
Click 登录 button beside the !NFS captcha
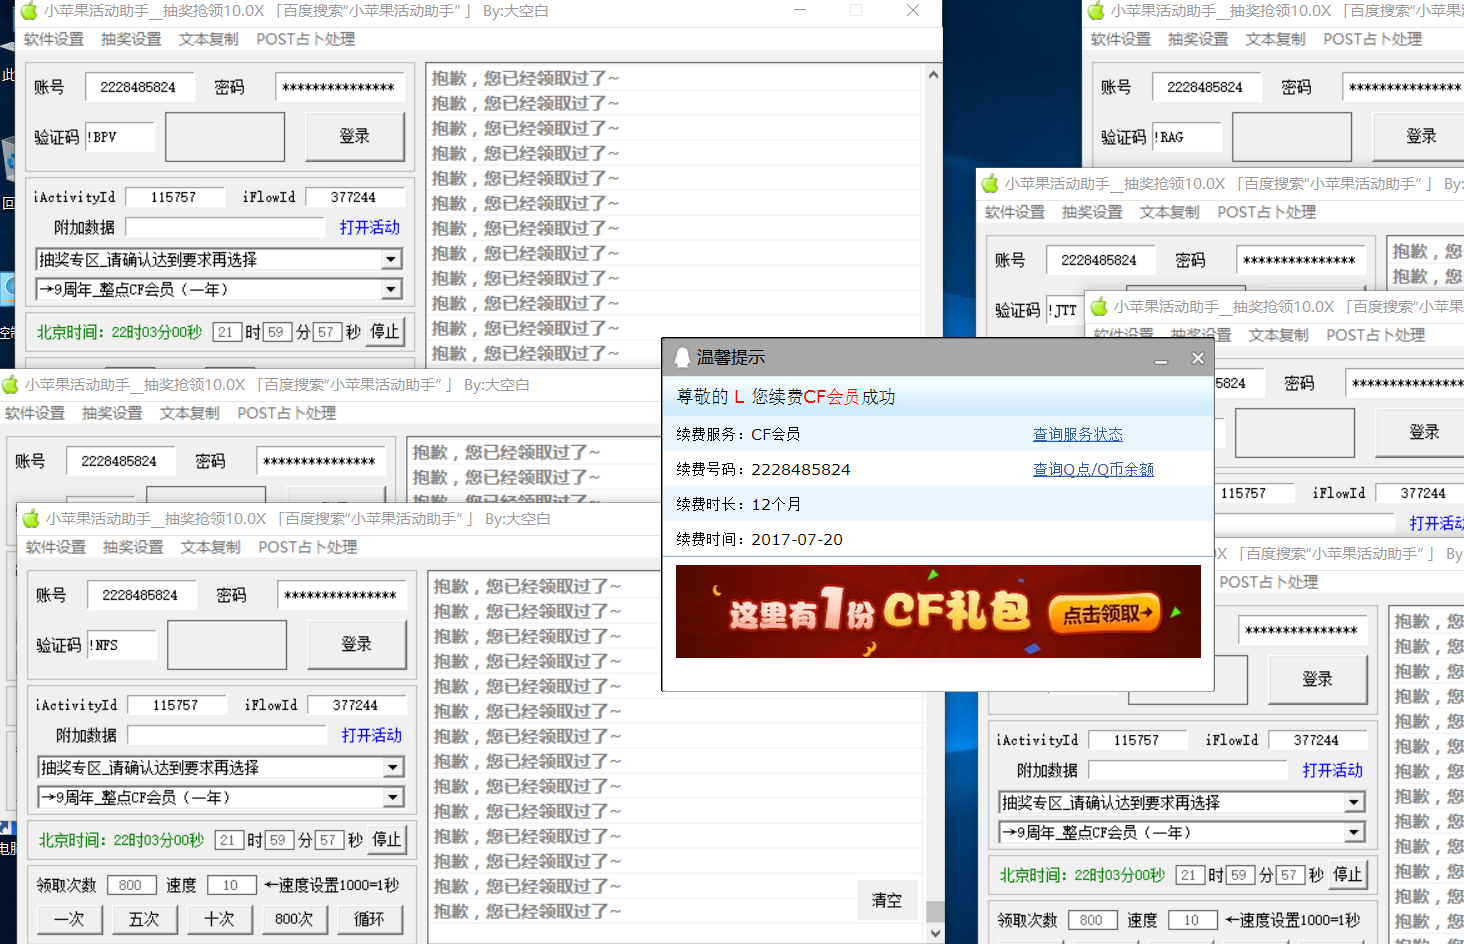point(357,644)
